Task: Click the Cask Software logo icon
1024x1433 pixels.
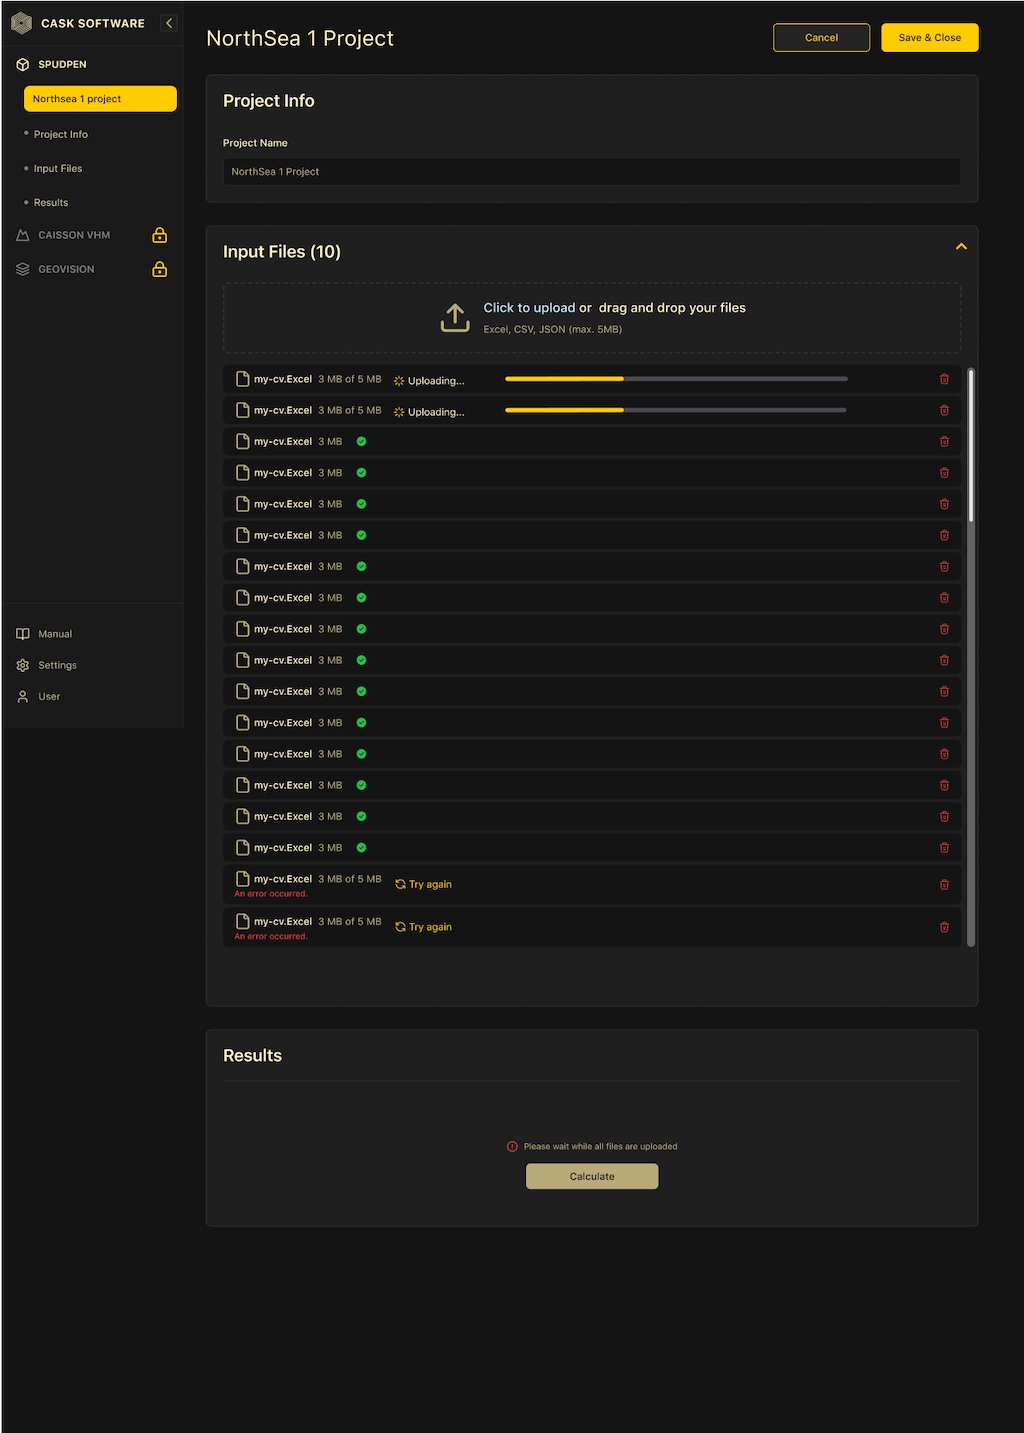Action: (x=21, y=23)
